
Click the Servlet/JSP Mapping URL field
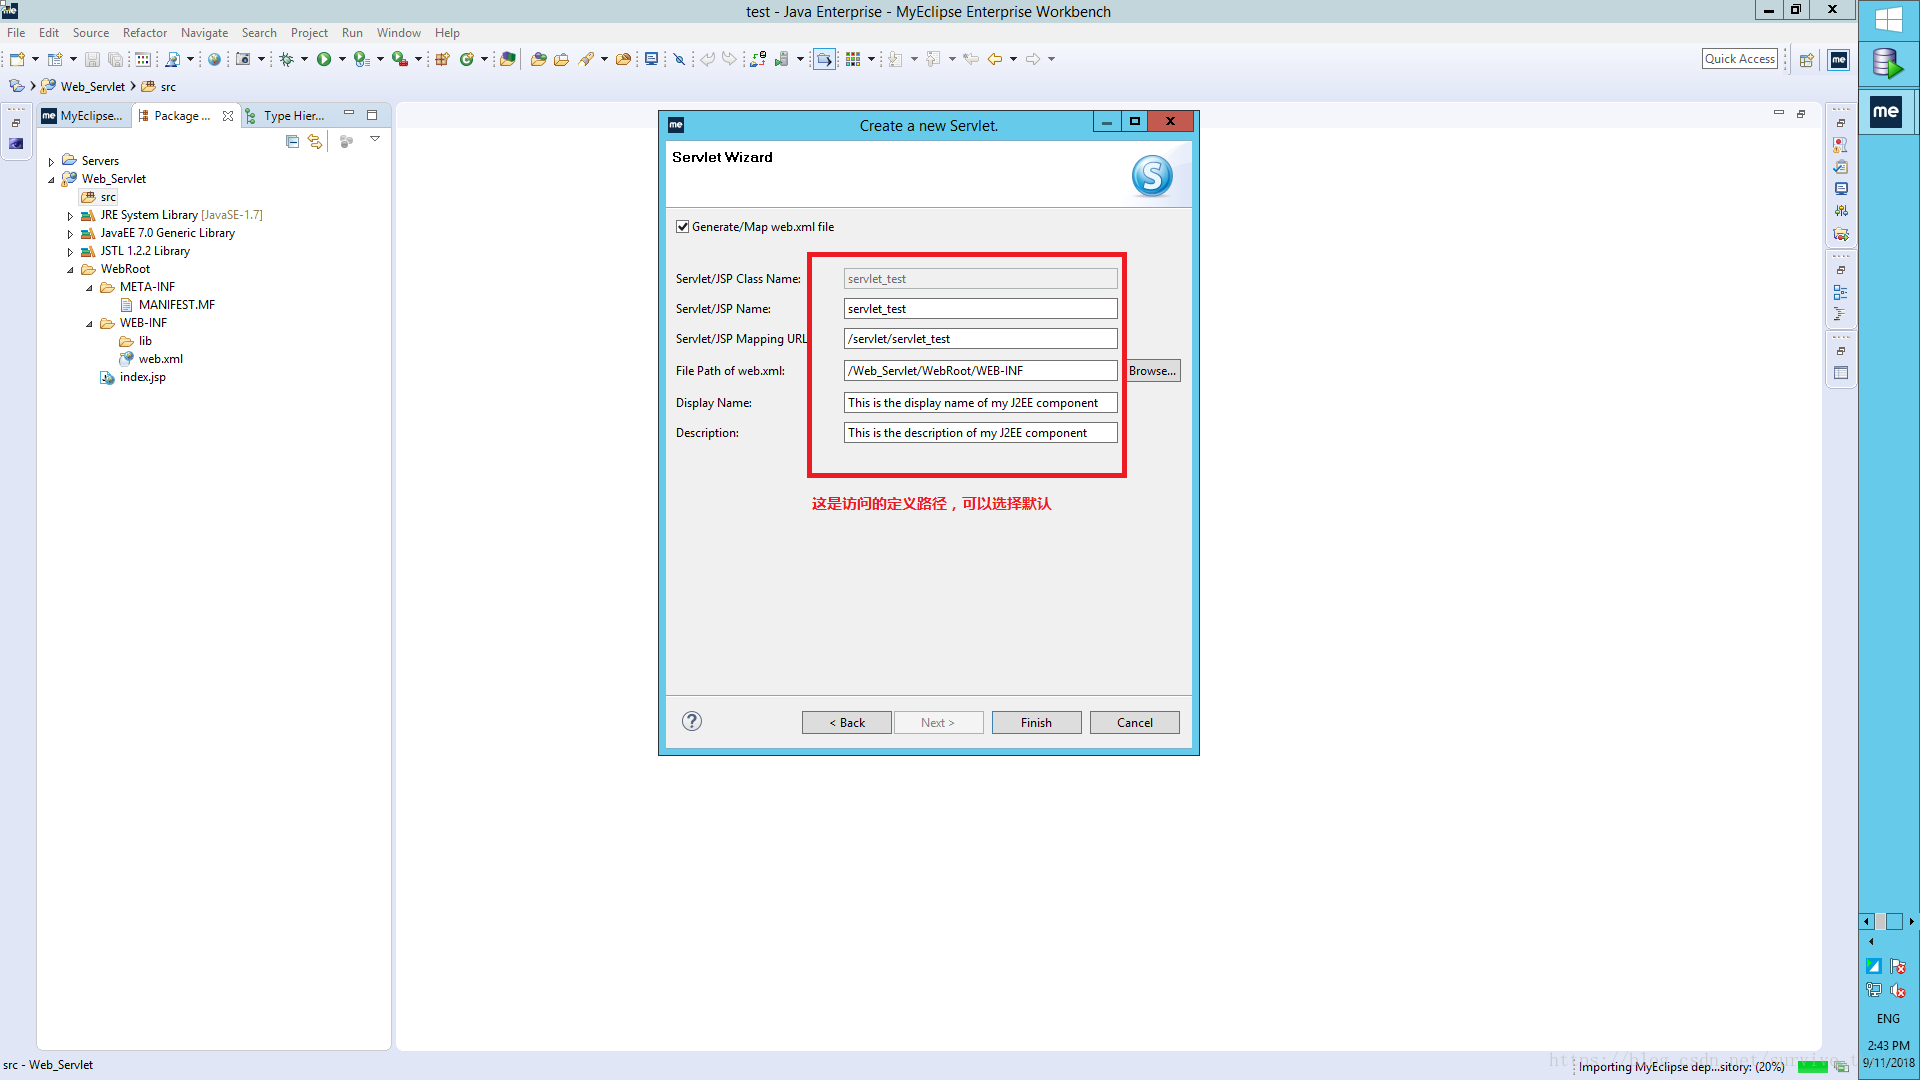980,339
